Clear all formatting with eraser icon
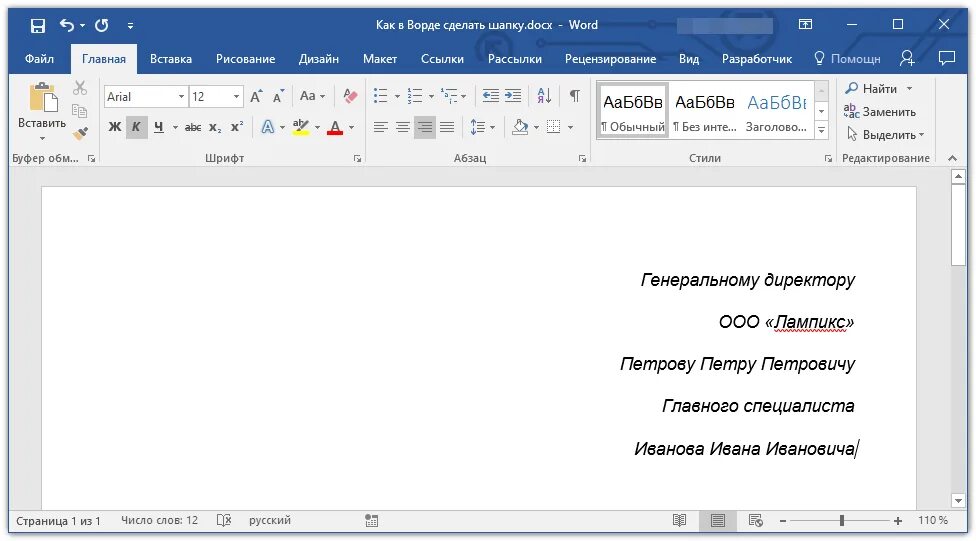This screenshot has width=976, height=541. click(x=350, y=96)
